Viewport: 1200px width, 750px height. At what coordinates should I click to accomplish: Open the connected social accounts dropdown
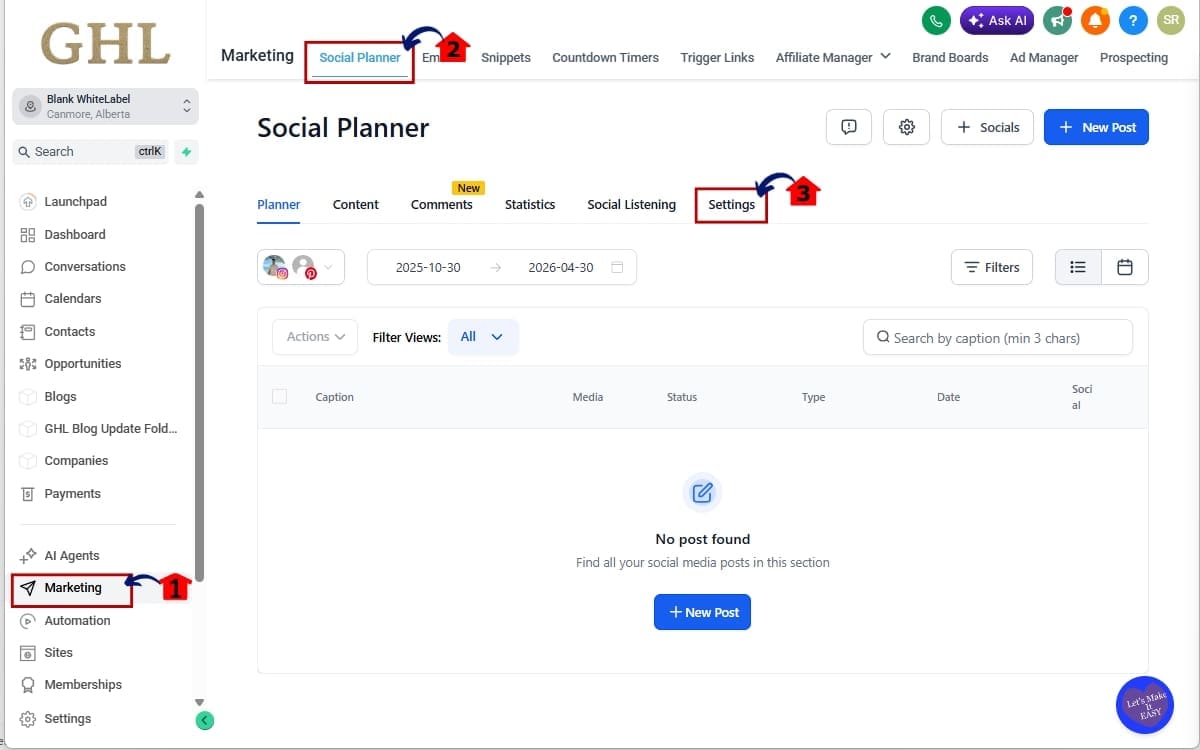coord(300,267)
